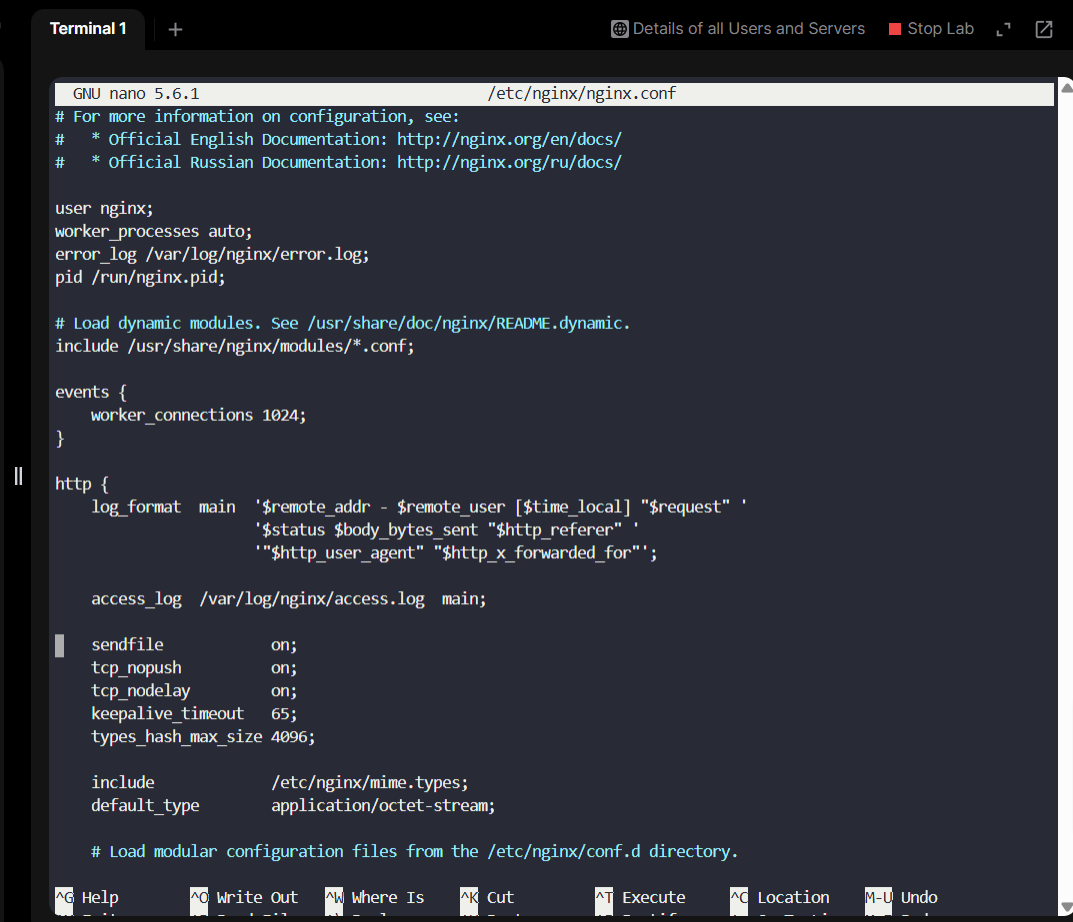Click the ^W Where Is shortcut
This screenshot has height=922, width=1073.
[375, 897]
